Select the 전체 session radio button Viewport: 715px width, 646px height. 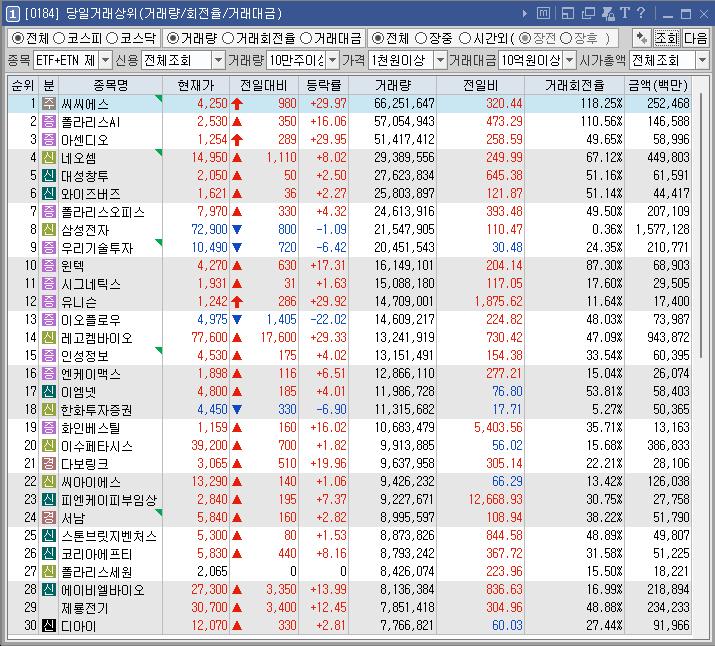[x=378, y=38]
